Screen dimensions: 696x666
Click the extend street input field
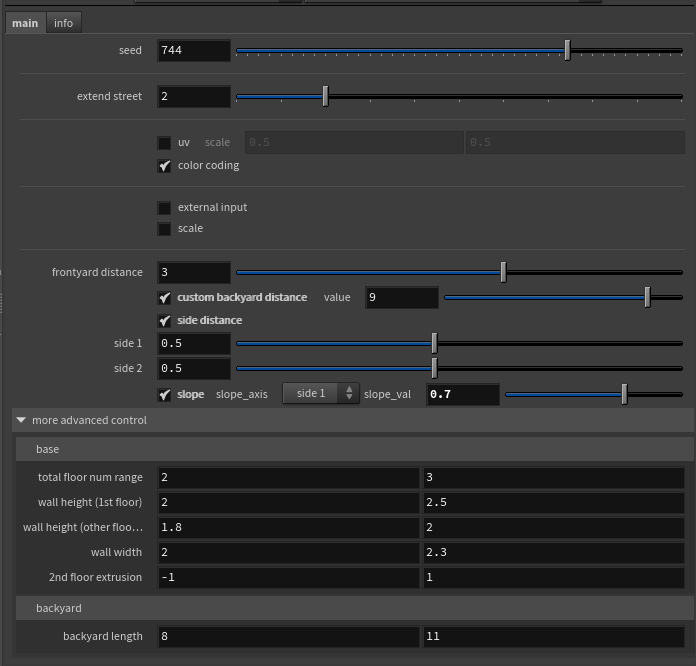194,96
